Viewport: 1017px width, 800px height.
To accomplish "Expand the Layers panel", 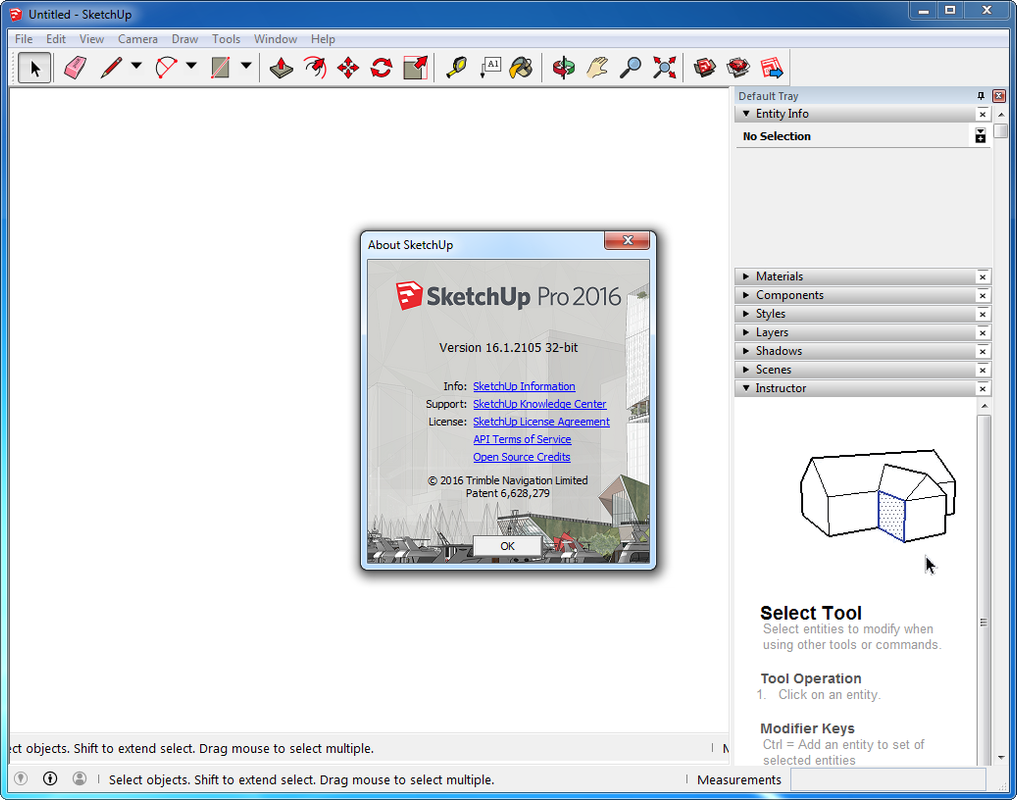I will click(746, 332).
